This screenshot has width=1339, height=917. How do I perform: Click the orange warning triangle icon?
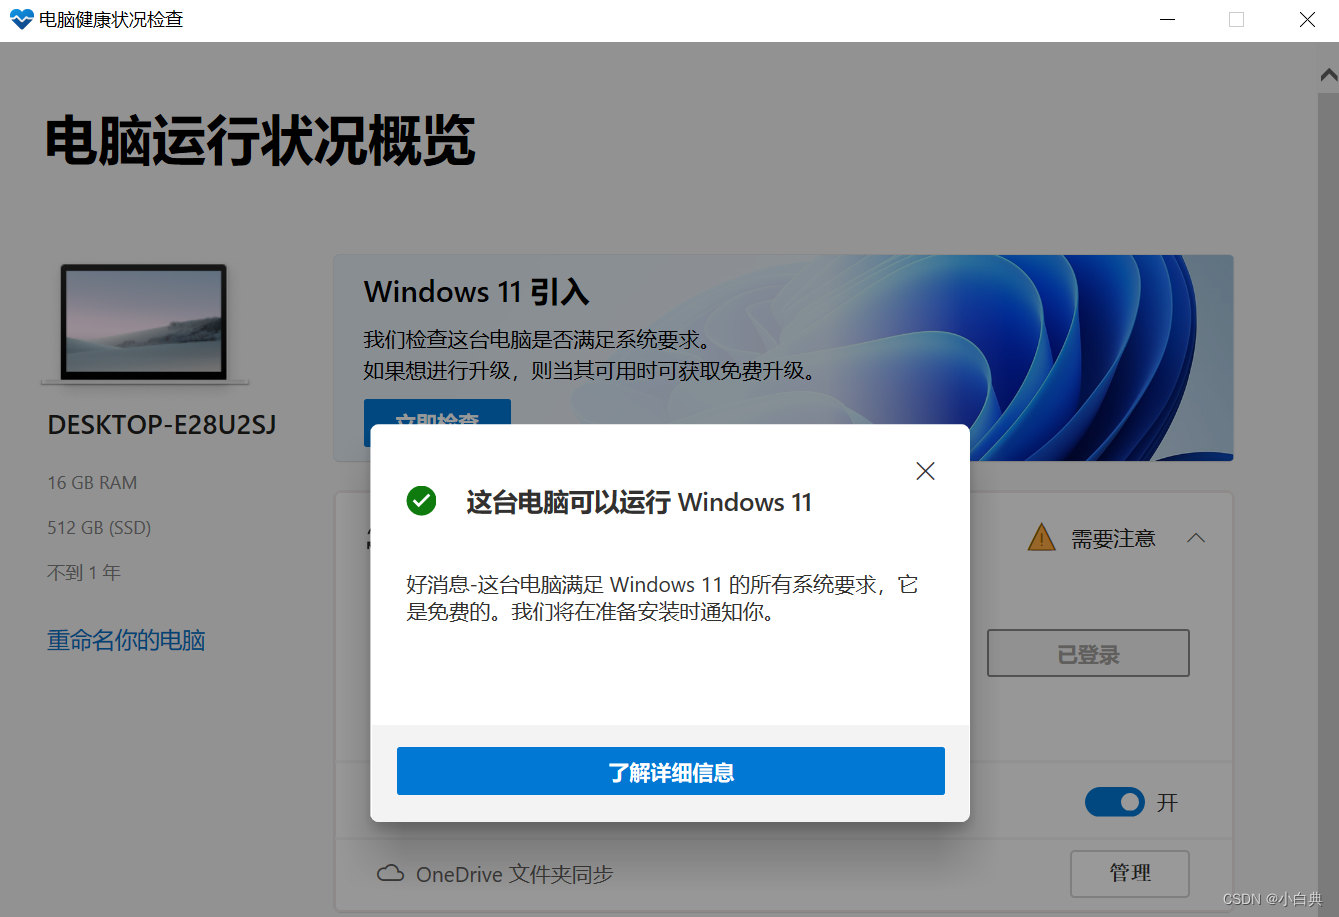pyautogui.click(x=1042, y=538)
